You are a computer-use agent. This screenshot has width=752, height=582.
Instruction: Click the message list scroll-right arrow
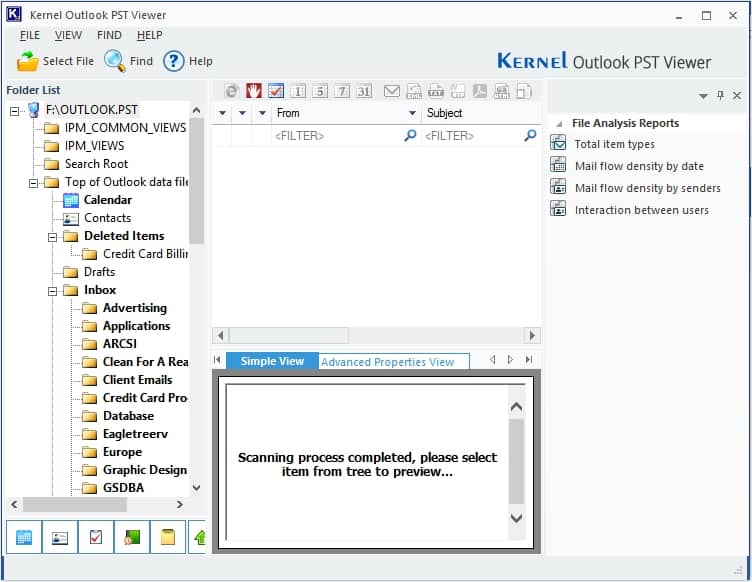click(x=532, y=335)
